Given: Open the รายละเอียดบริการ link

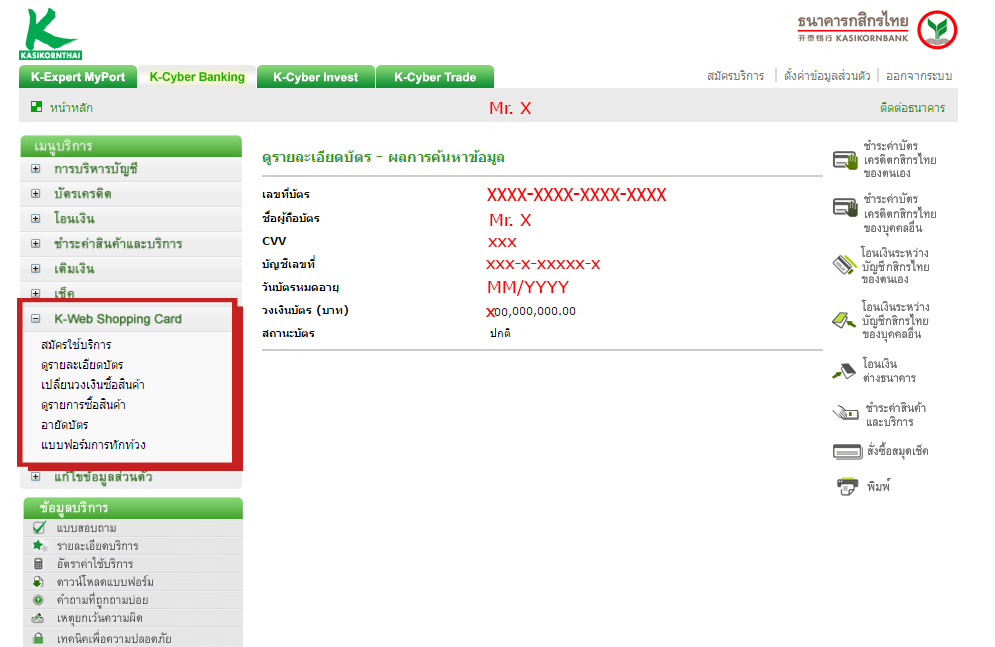Looking at the screenshot, I should click(97, 546).
